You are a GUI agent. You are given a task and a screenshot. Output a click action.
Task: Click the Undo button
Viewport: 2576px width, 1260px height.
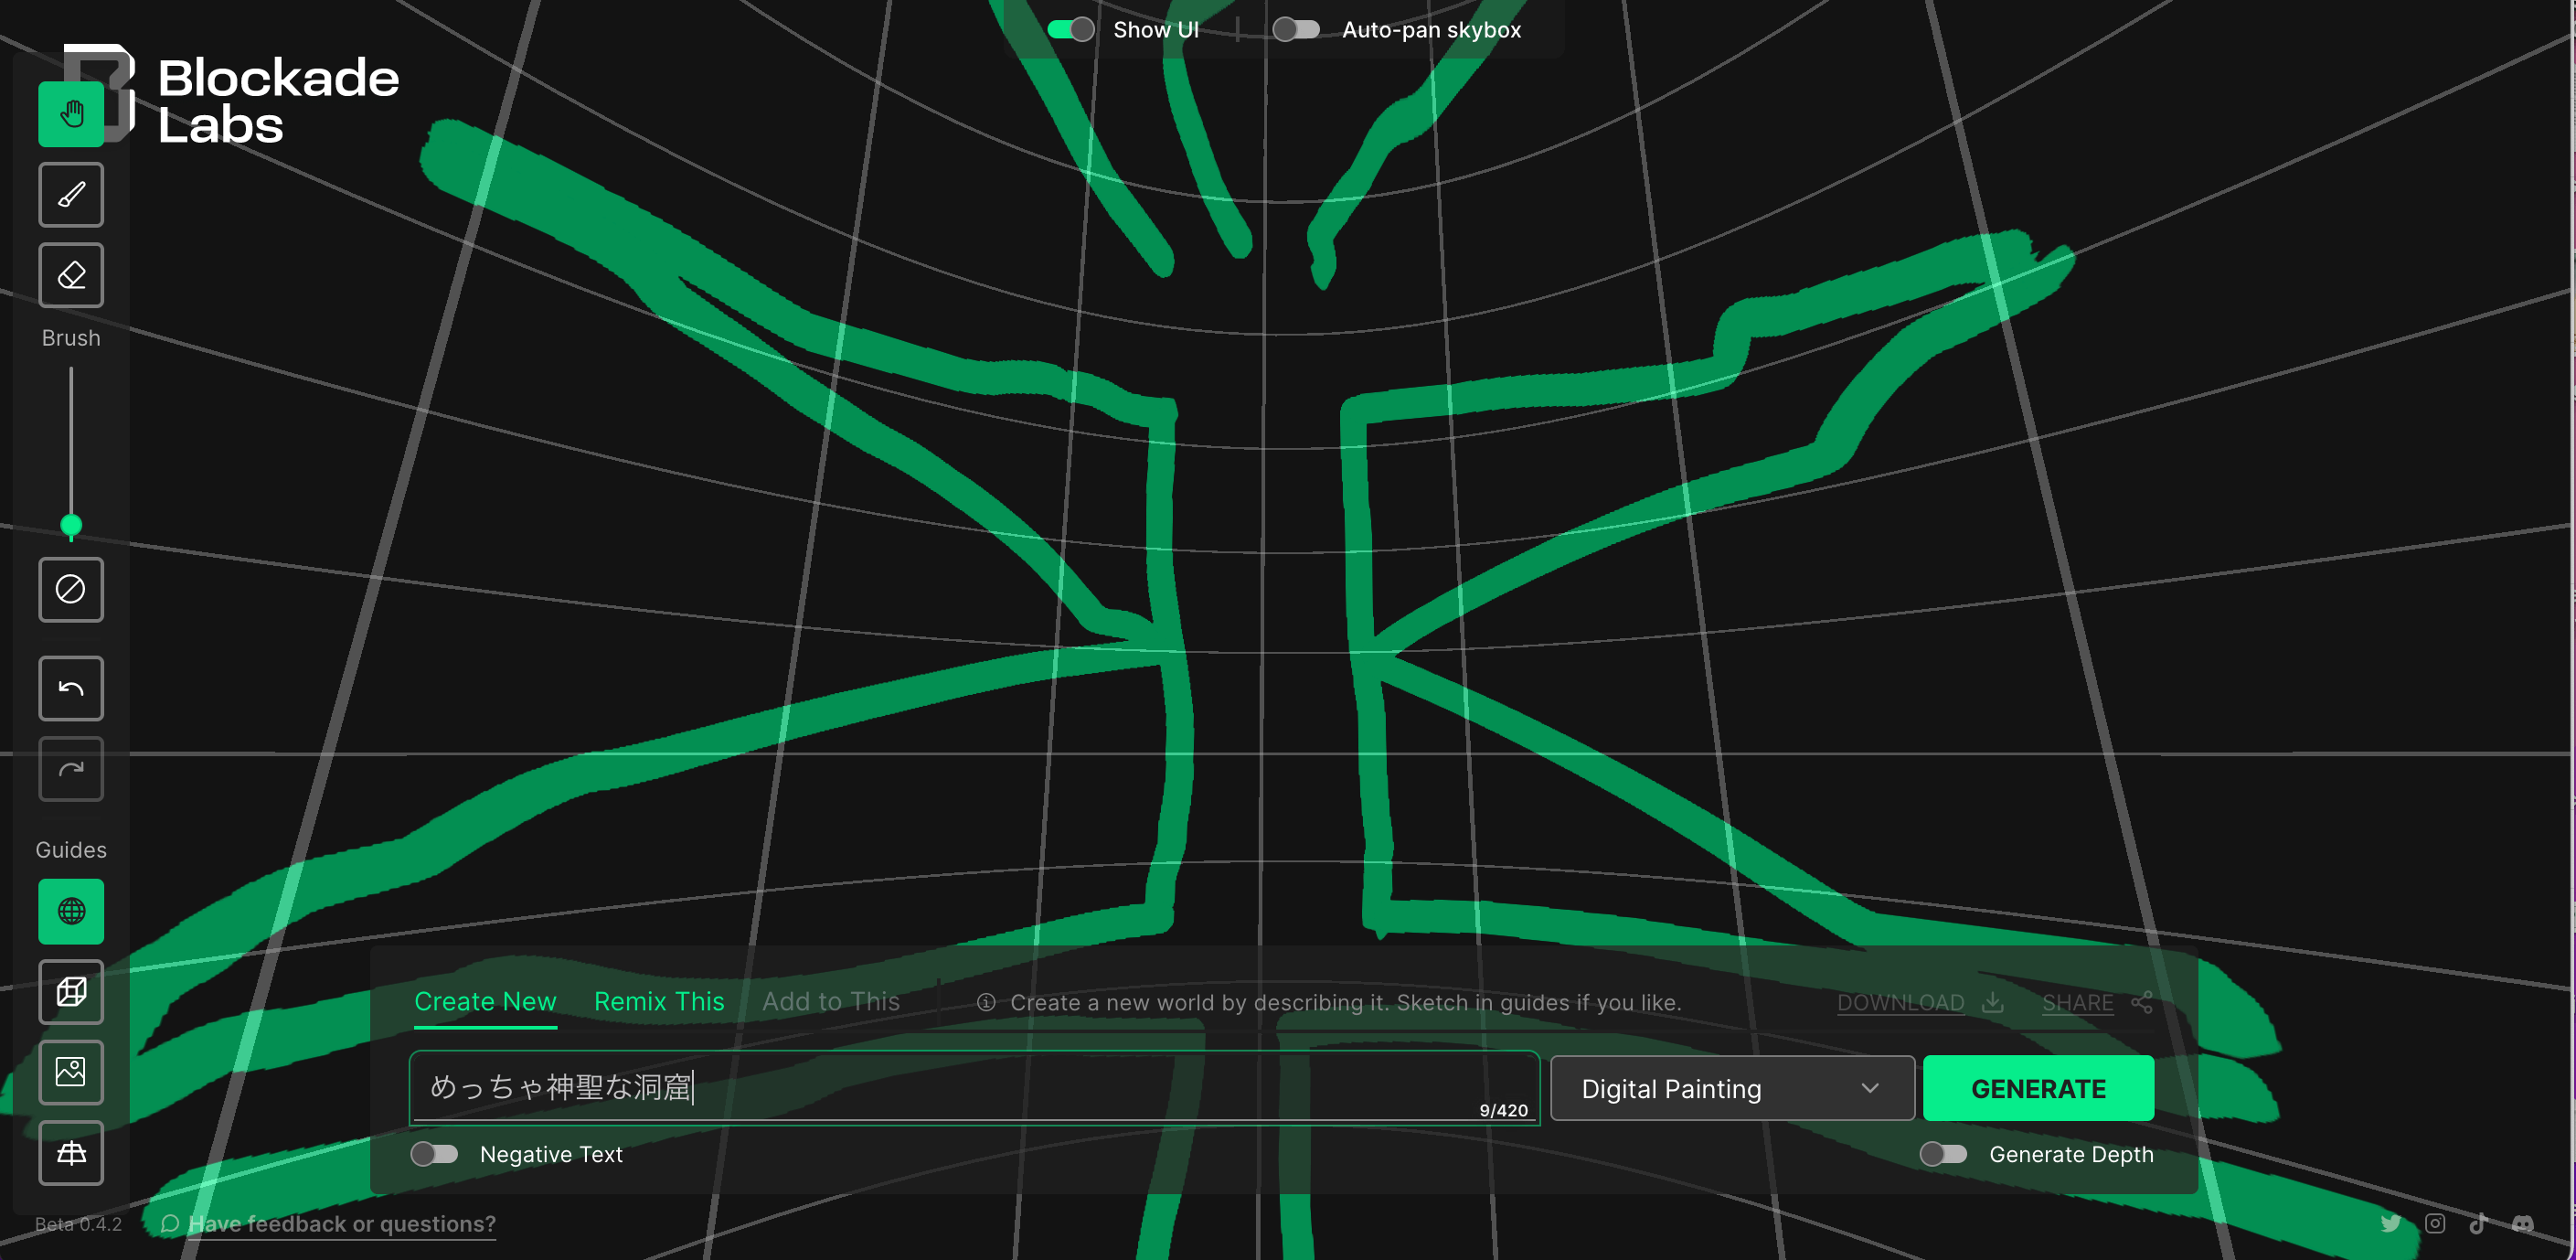pos(70,687)
